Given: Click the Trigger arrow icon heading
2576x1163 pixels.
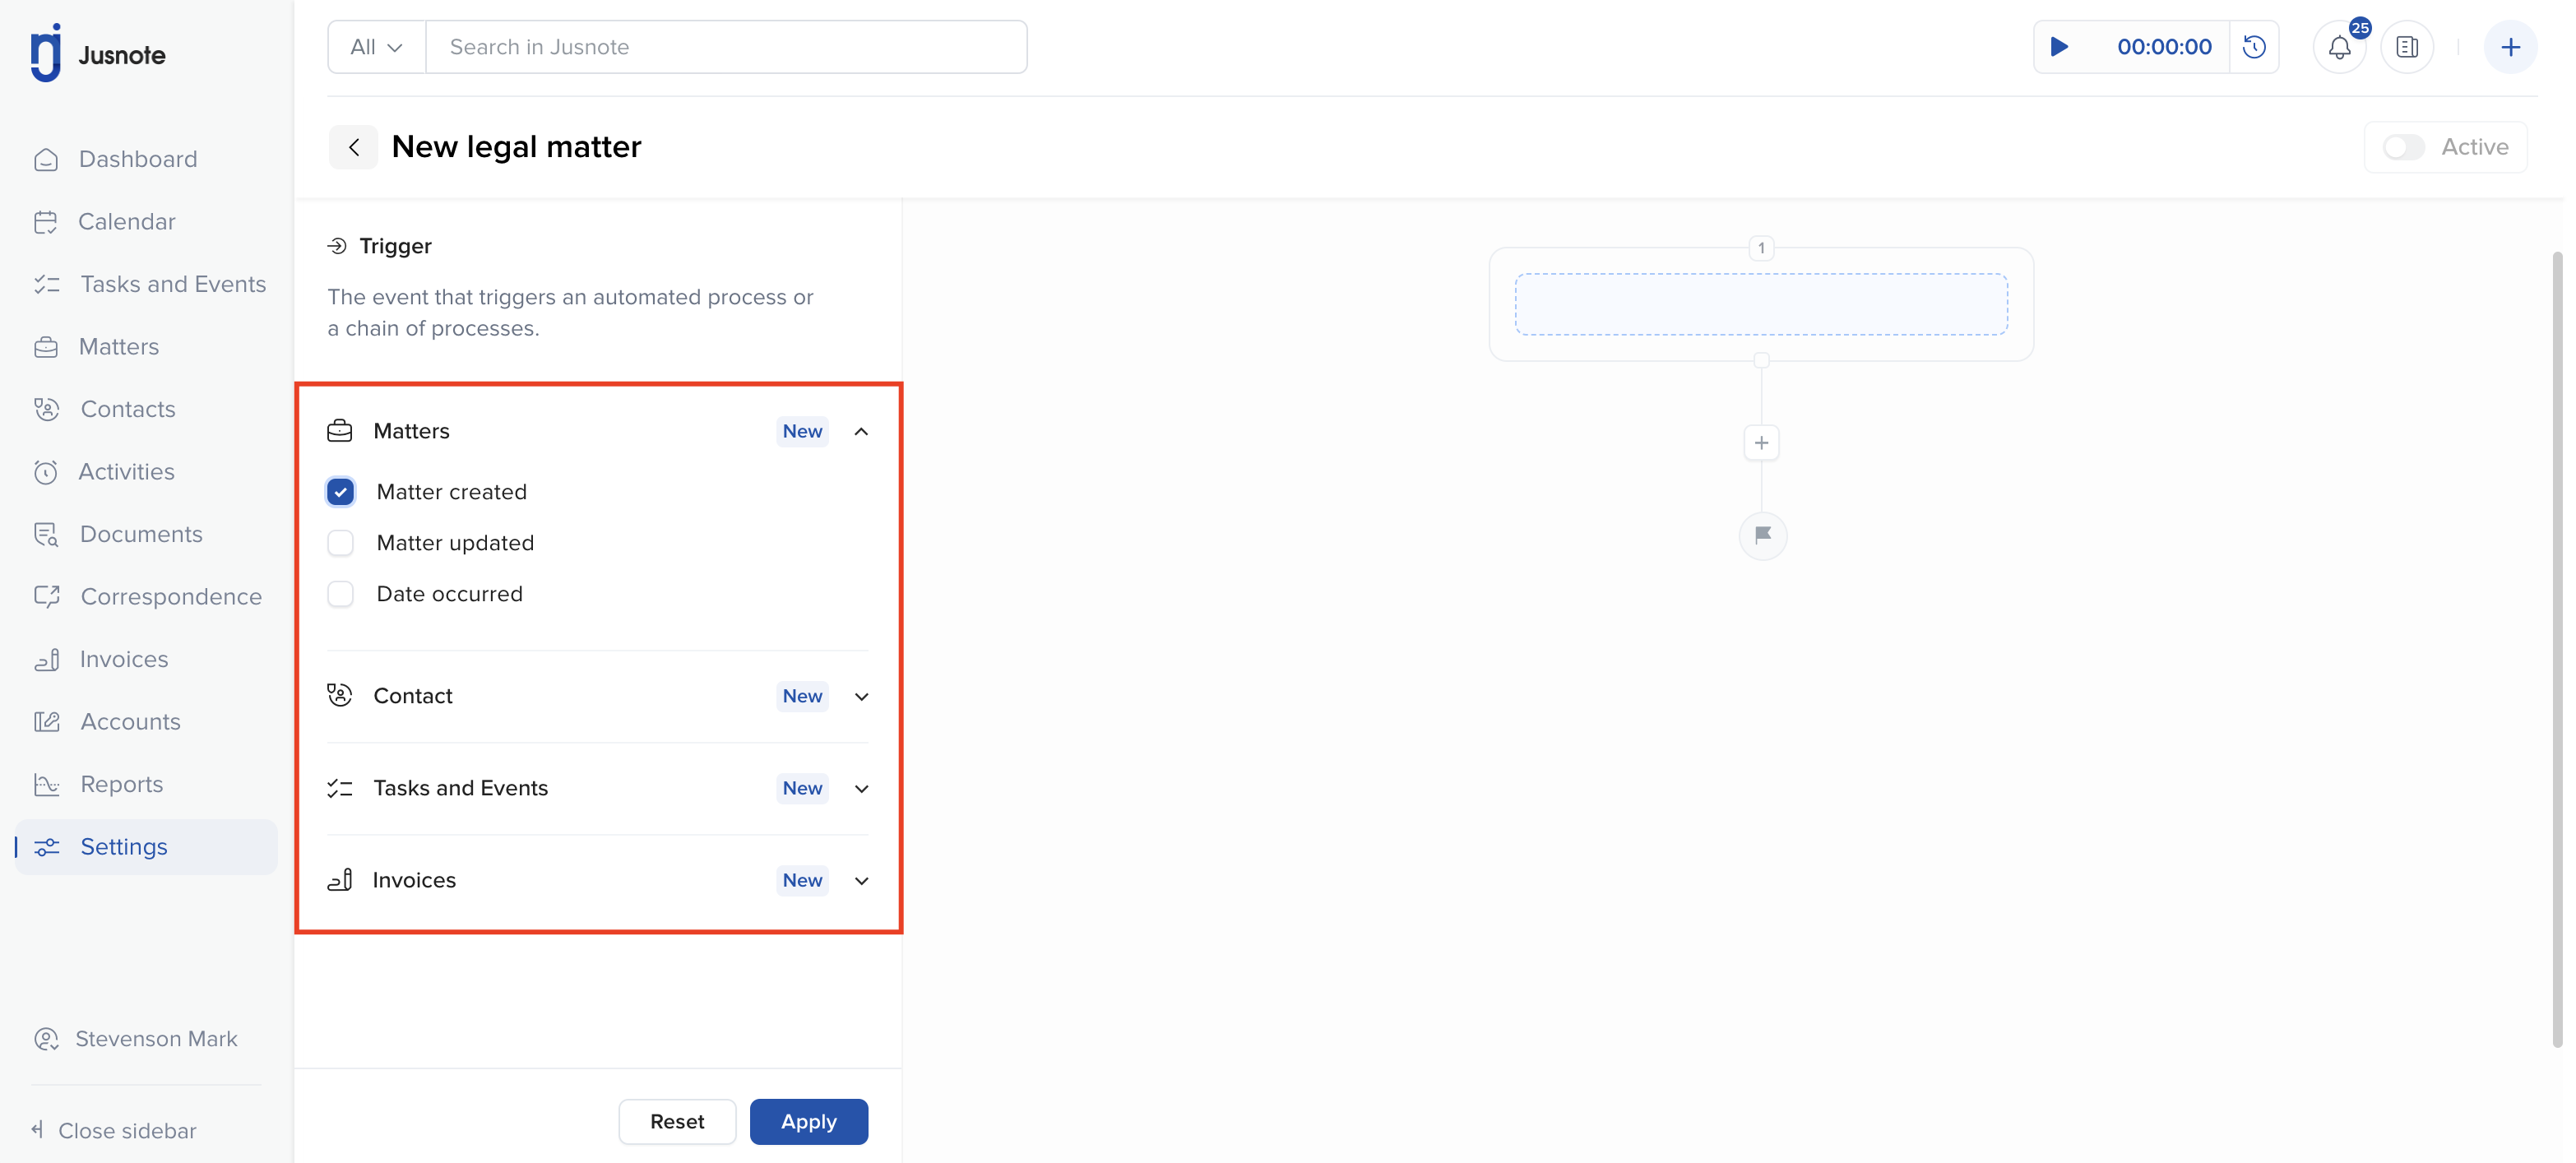Looking at the screenshot, I should (337, 246).
